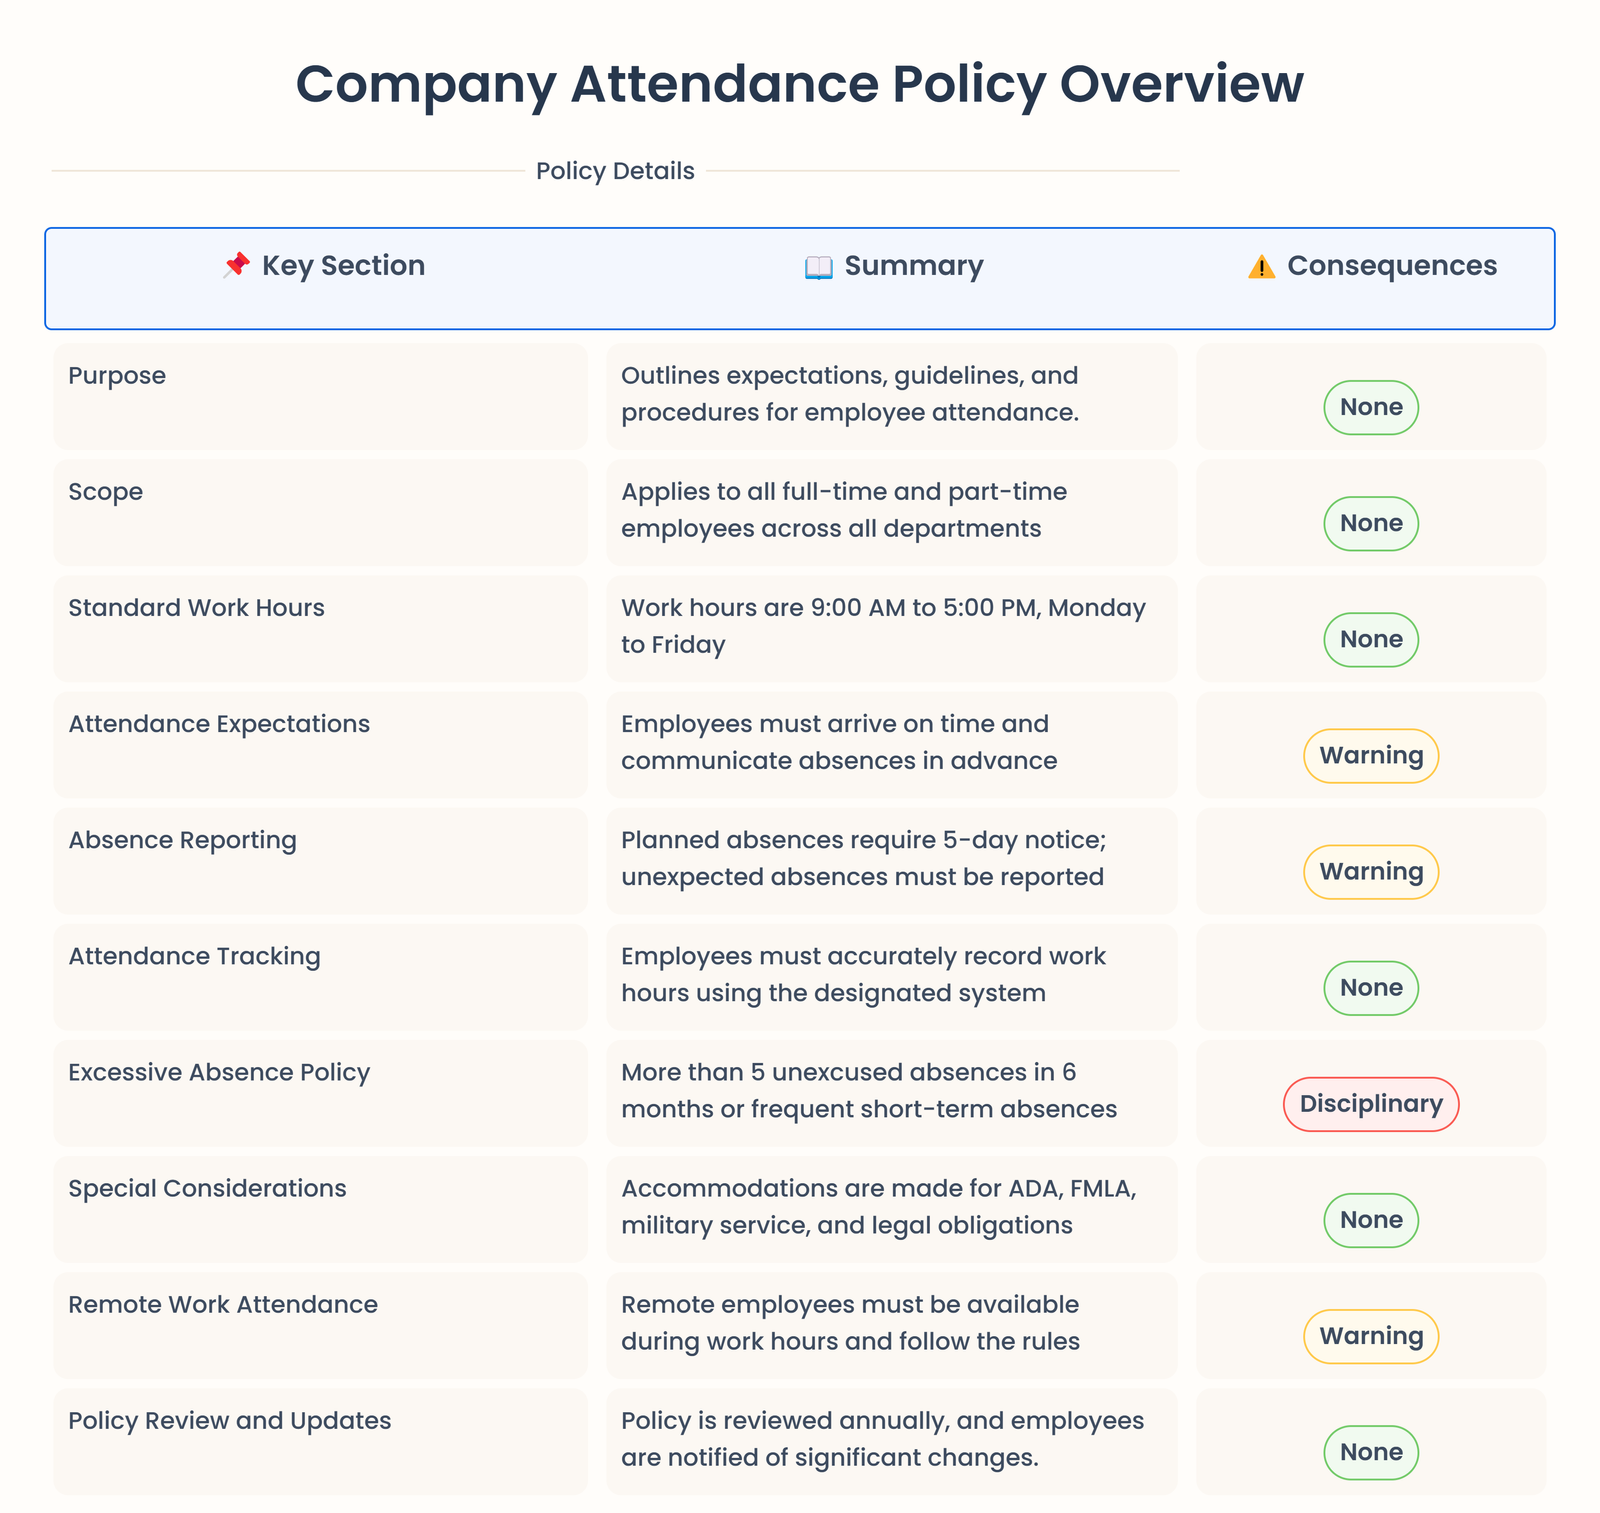The height and width of the screenshot is (1513, 1600).
Task: Click the summary text about ADA and FMLA accommodations
Action: coord(879,1206)
